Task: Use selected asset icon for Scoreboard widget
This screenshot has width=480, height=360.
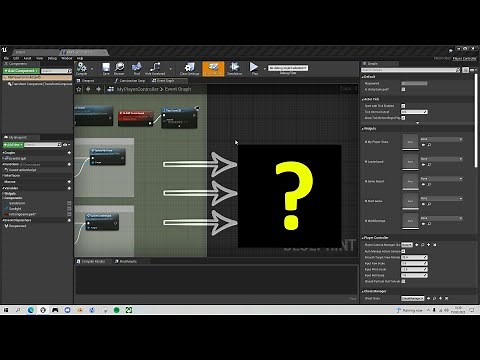Action: pyautogui.click(x=423, y=165)
